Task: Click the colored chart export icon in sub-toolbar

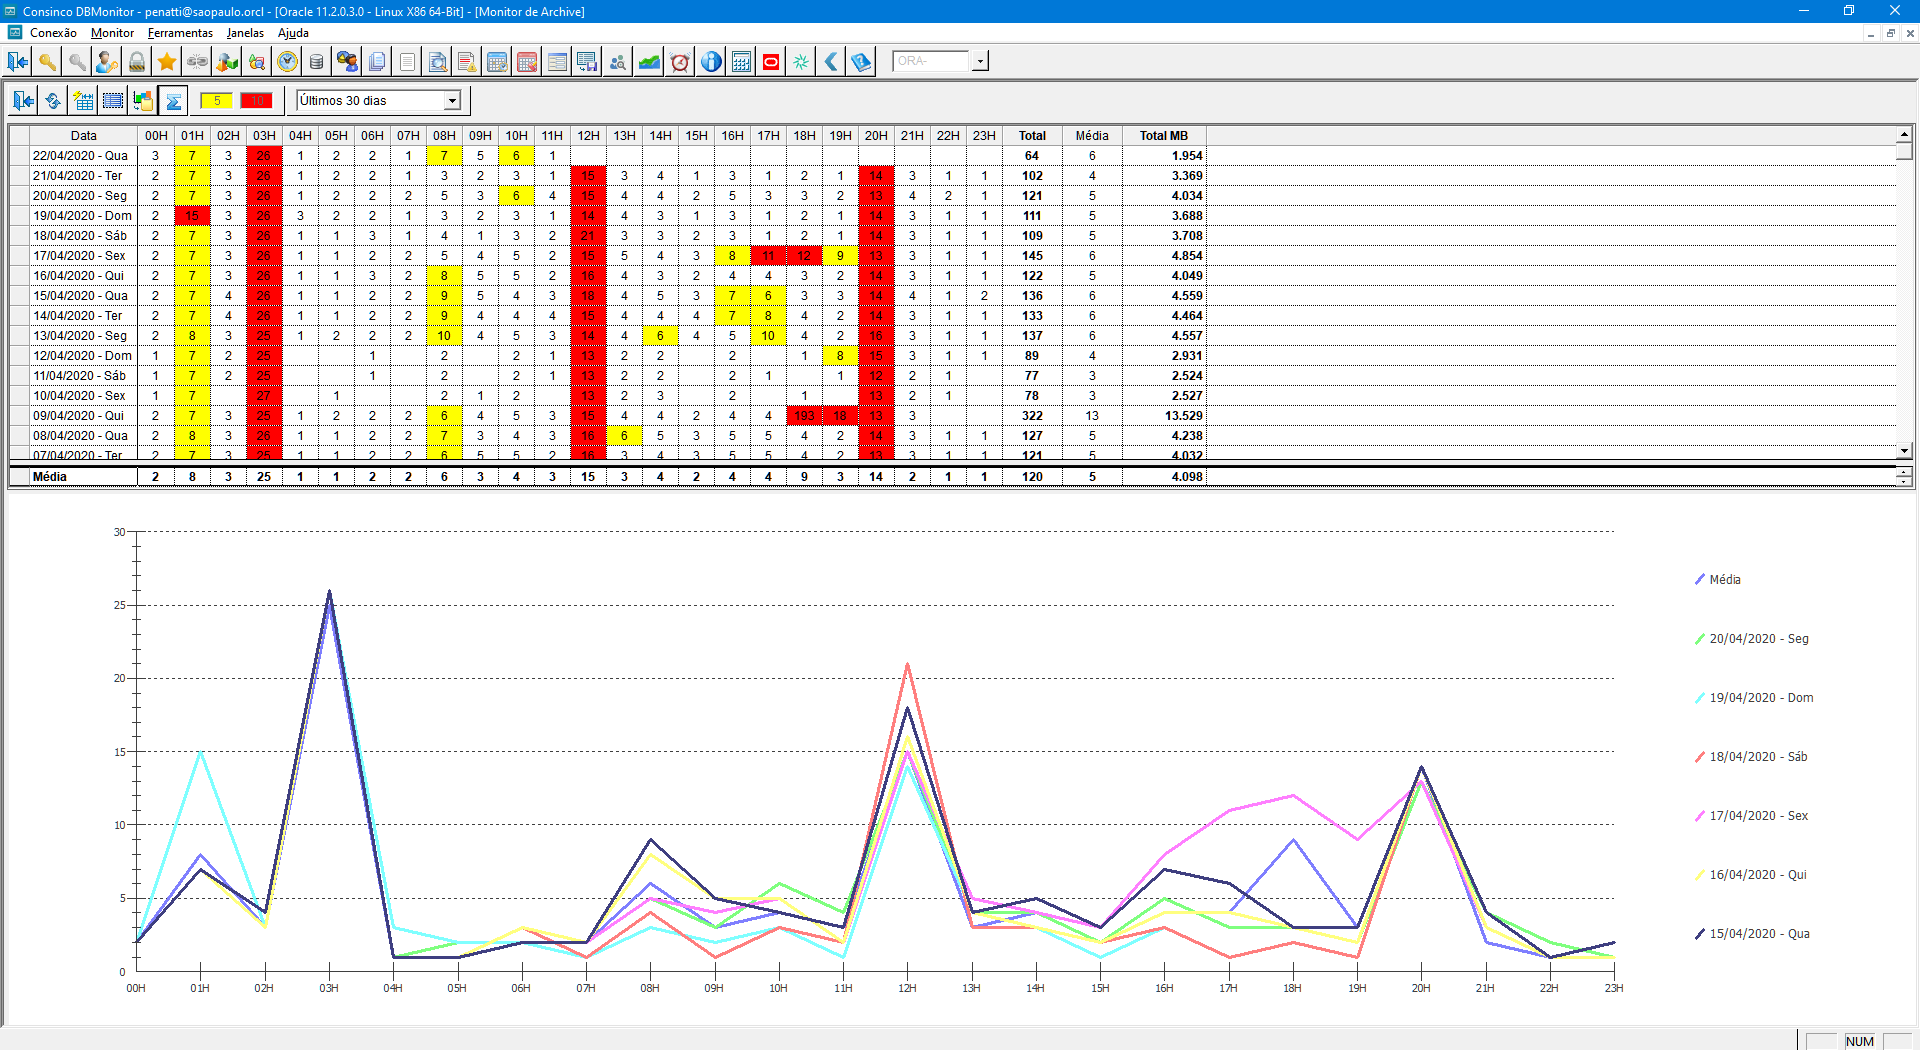Action: coord(143,101)
